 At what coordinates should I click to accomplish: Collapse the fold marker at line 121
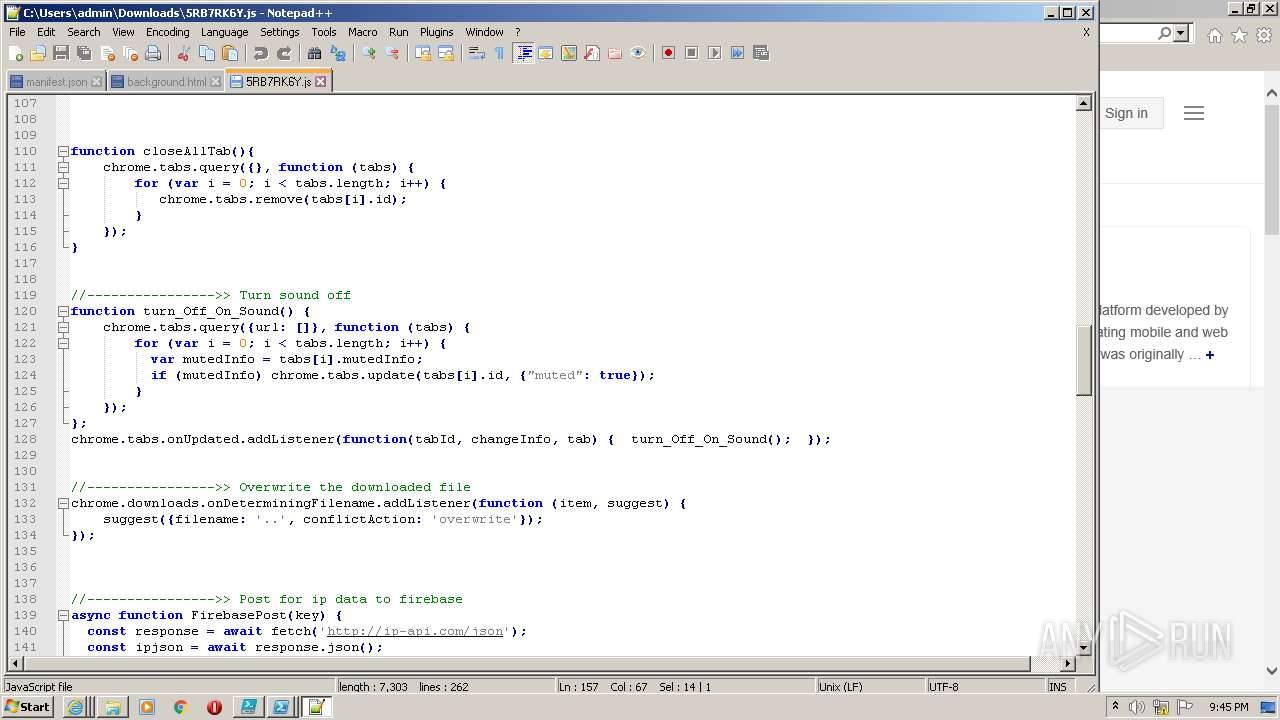pyautogui.click(x=63, y=327)
